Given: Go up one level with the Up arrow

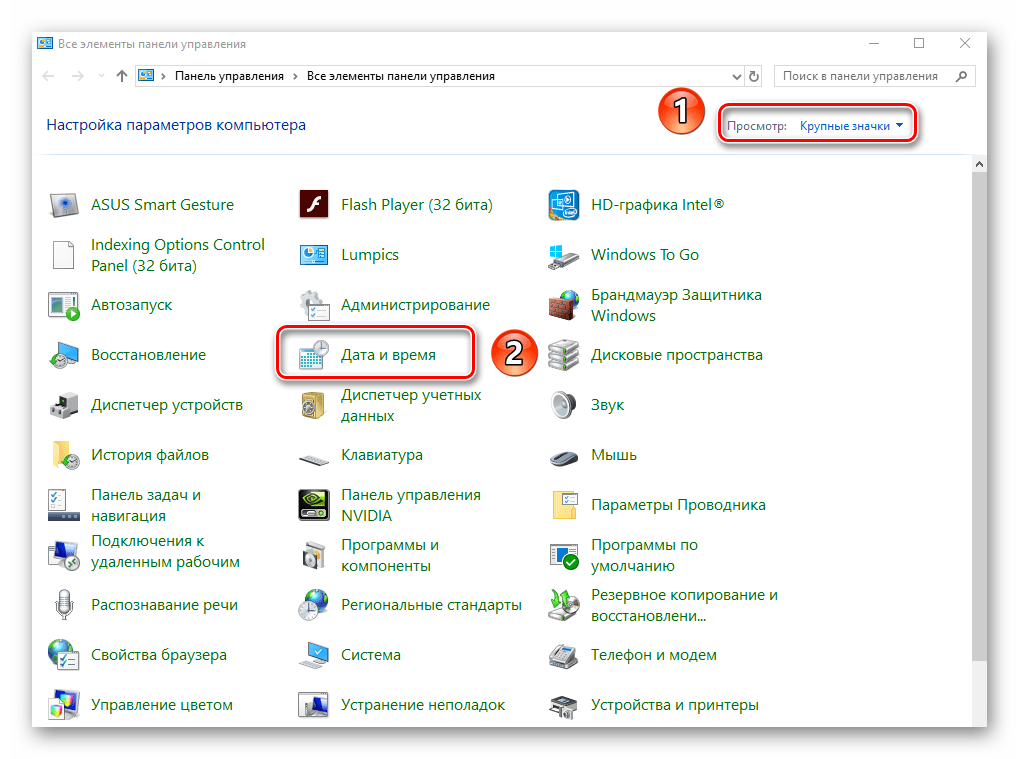Looking at the screenshot, I should click(122, 76).
